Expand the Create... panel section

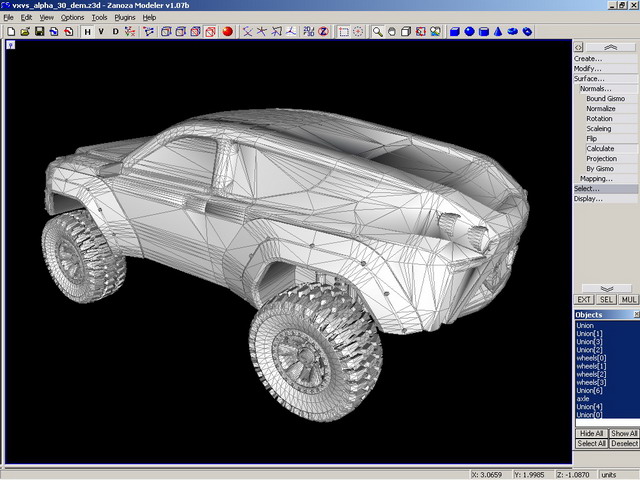point(588,58)
